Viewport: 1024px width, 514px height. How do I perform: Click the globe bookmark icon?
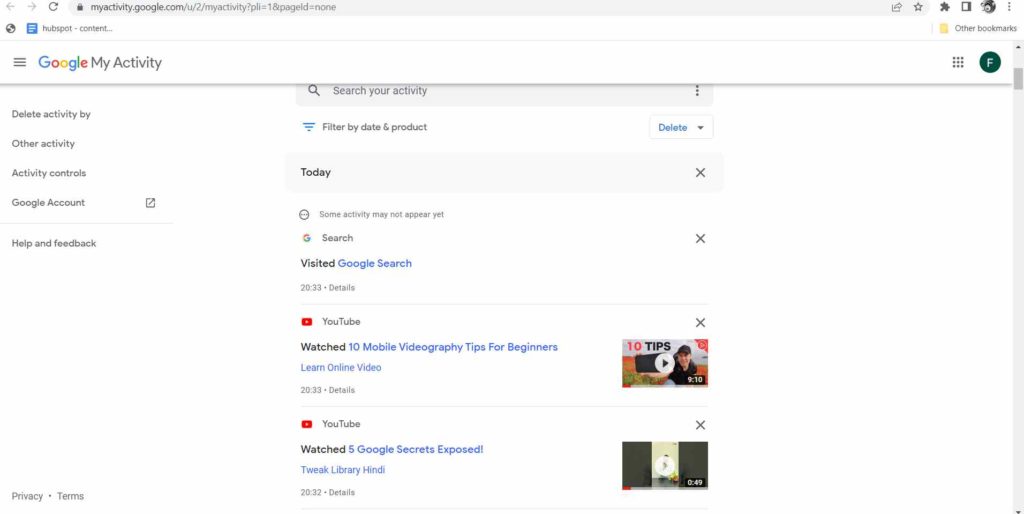coord(10,28)
